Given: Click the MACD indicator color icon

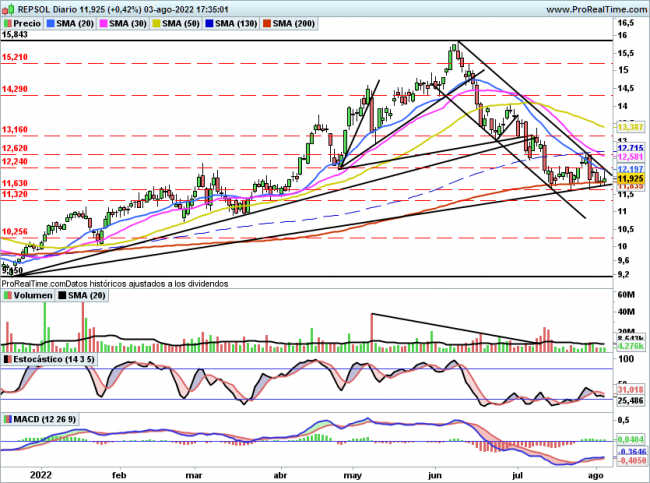Looking at the screenshot, I should (x=7, y=419).
